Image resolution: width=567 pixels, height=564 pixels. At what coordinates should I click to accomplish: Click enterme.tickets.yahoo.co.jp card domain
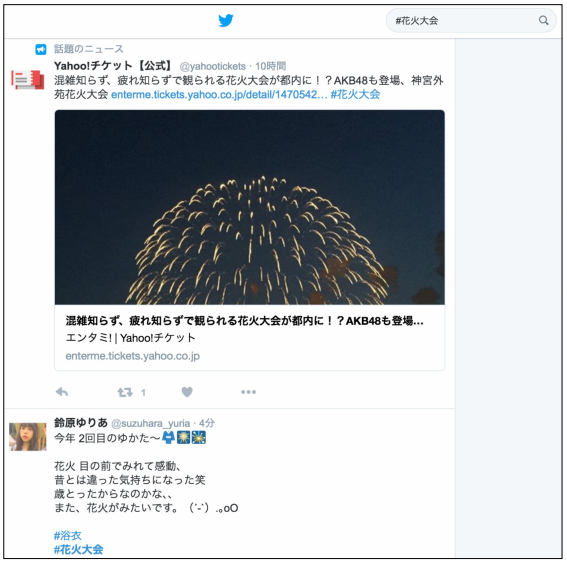coord(132,356)
